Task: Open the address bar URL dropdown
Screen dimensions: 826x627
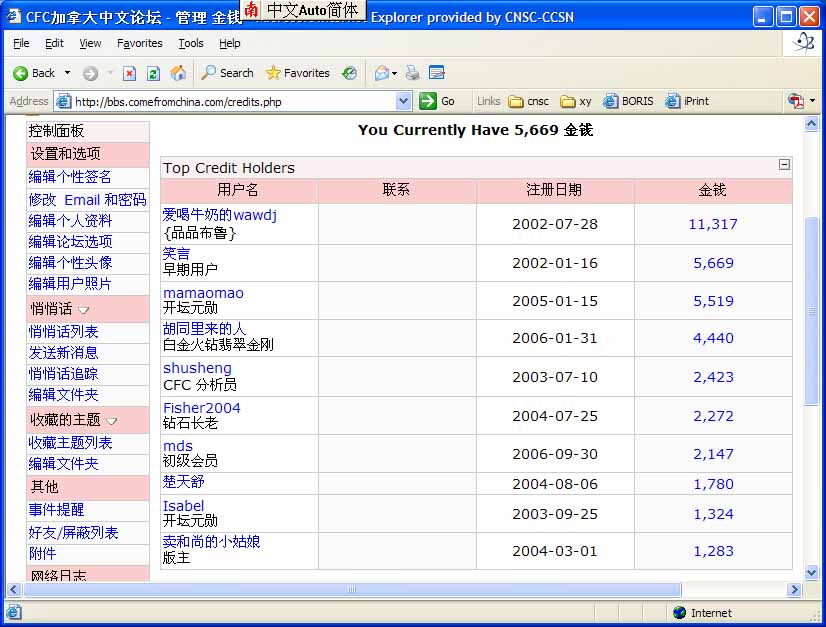Action: point(403,101)
